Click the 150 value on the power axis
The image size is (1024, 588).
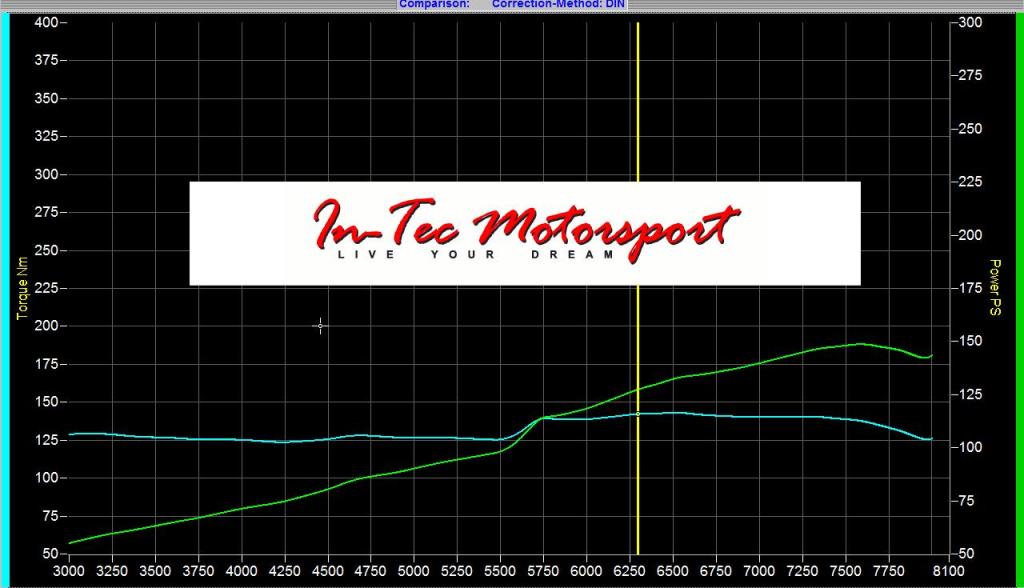pos(970,341)
